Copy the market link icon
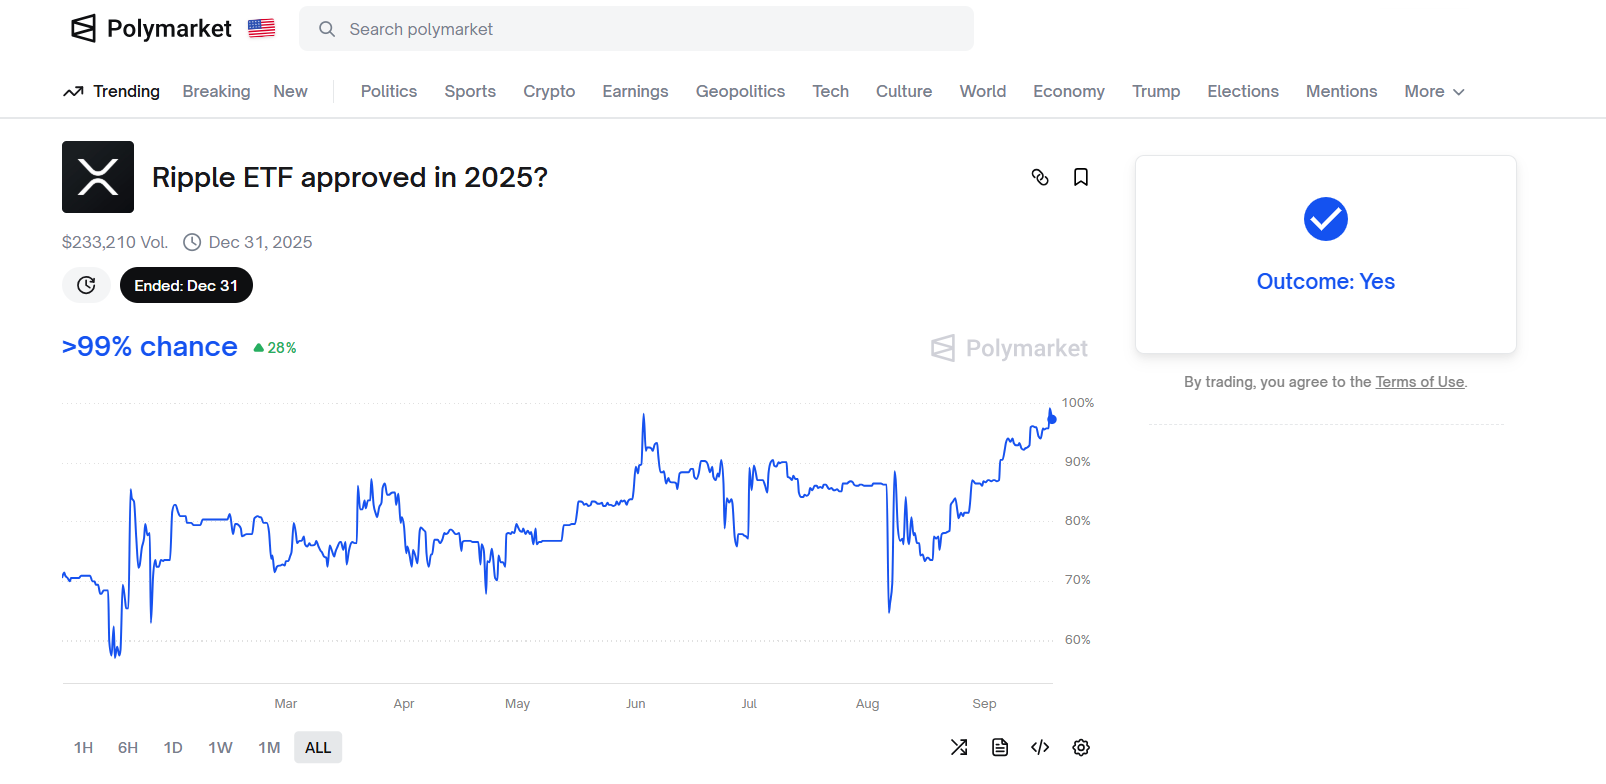The image size is (1606, 784). click(x=1041, y=177)
